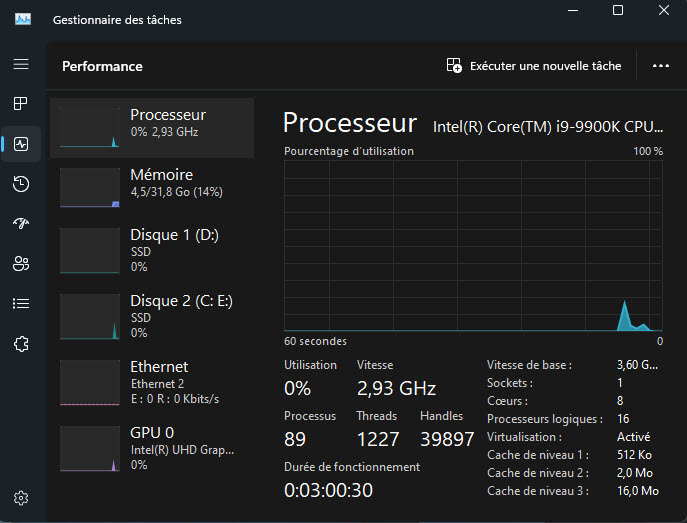Show Disque 2 (C: E:) performance
The image size is (687, 523).
tap(151, 316)
